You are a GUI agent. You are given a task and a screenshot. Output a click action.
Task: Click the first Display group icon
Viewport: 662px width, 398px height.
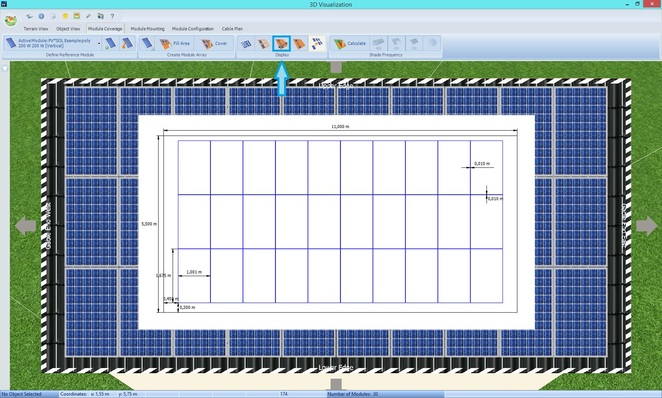(246, 43)
